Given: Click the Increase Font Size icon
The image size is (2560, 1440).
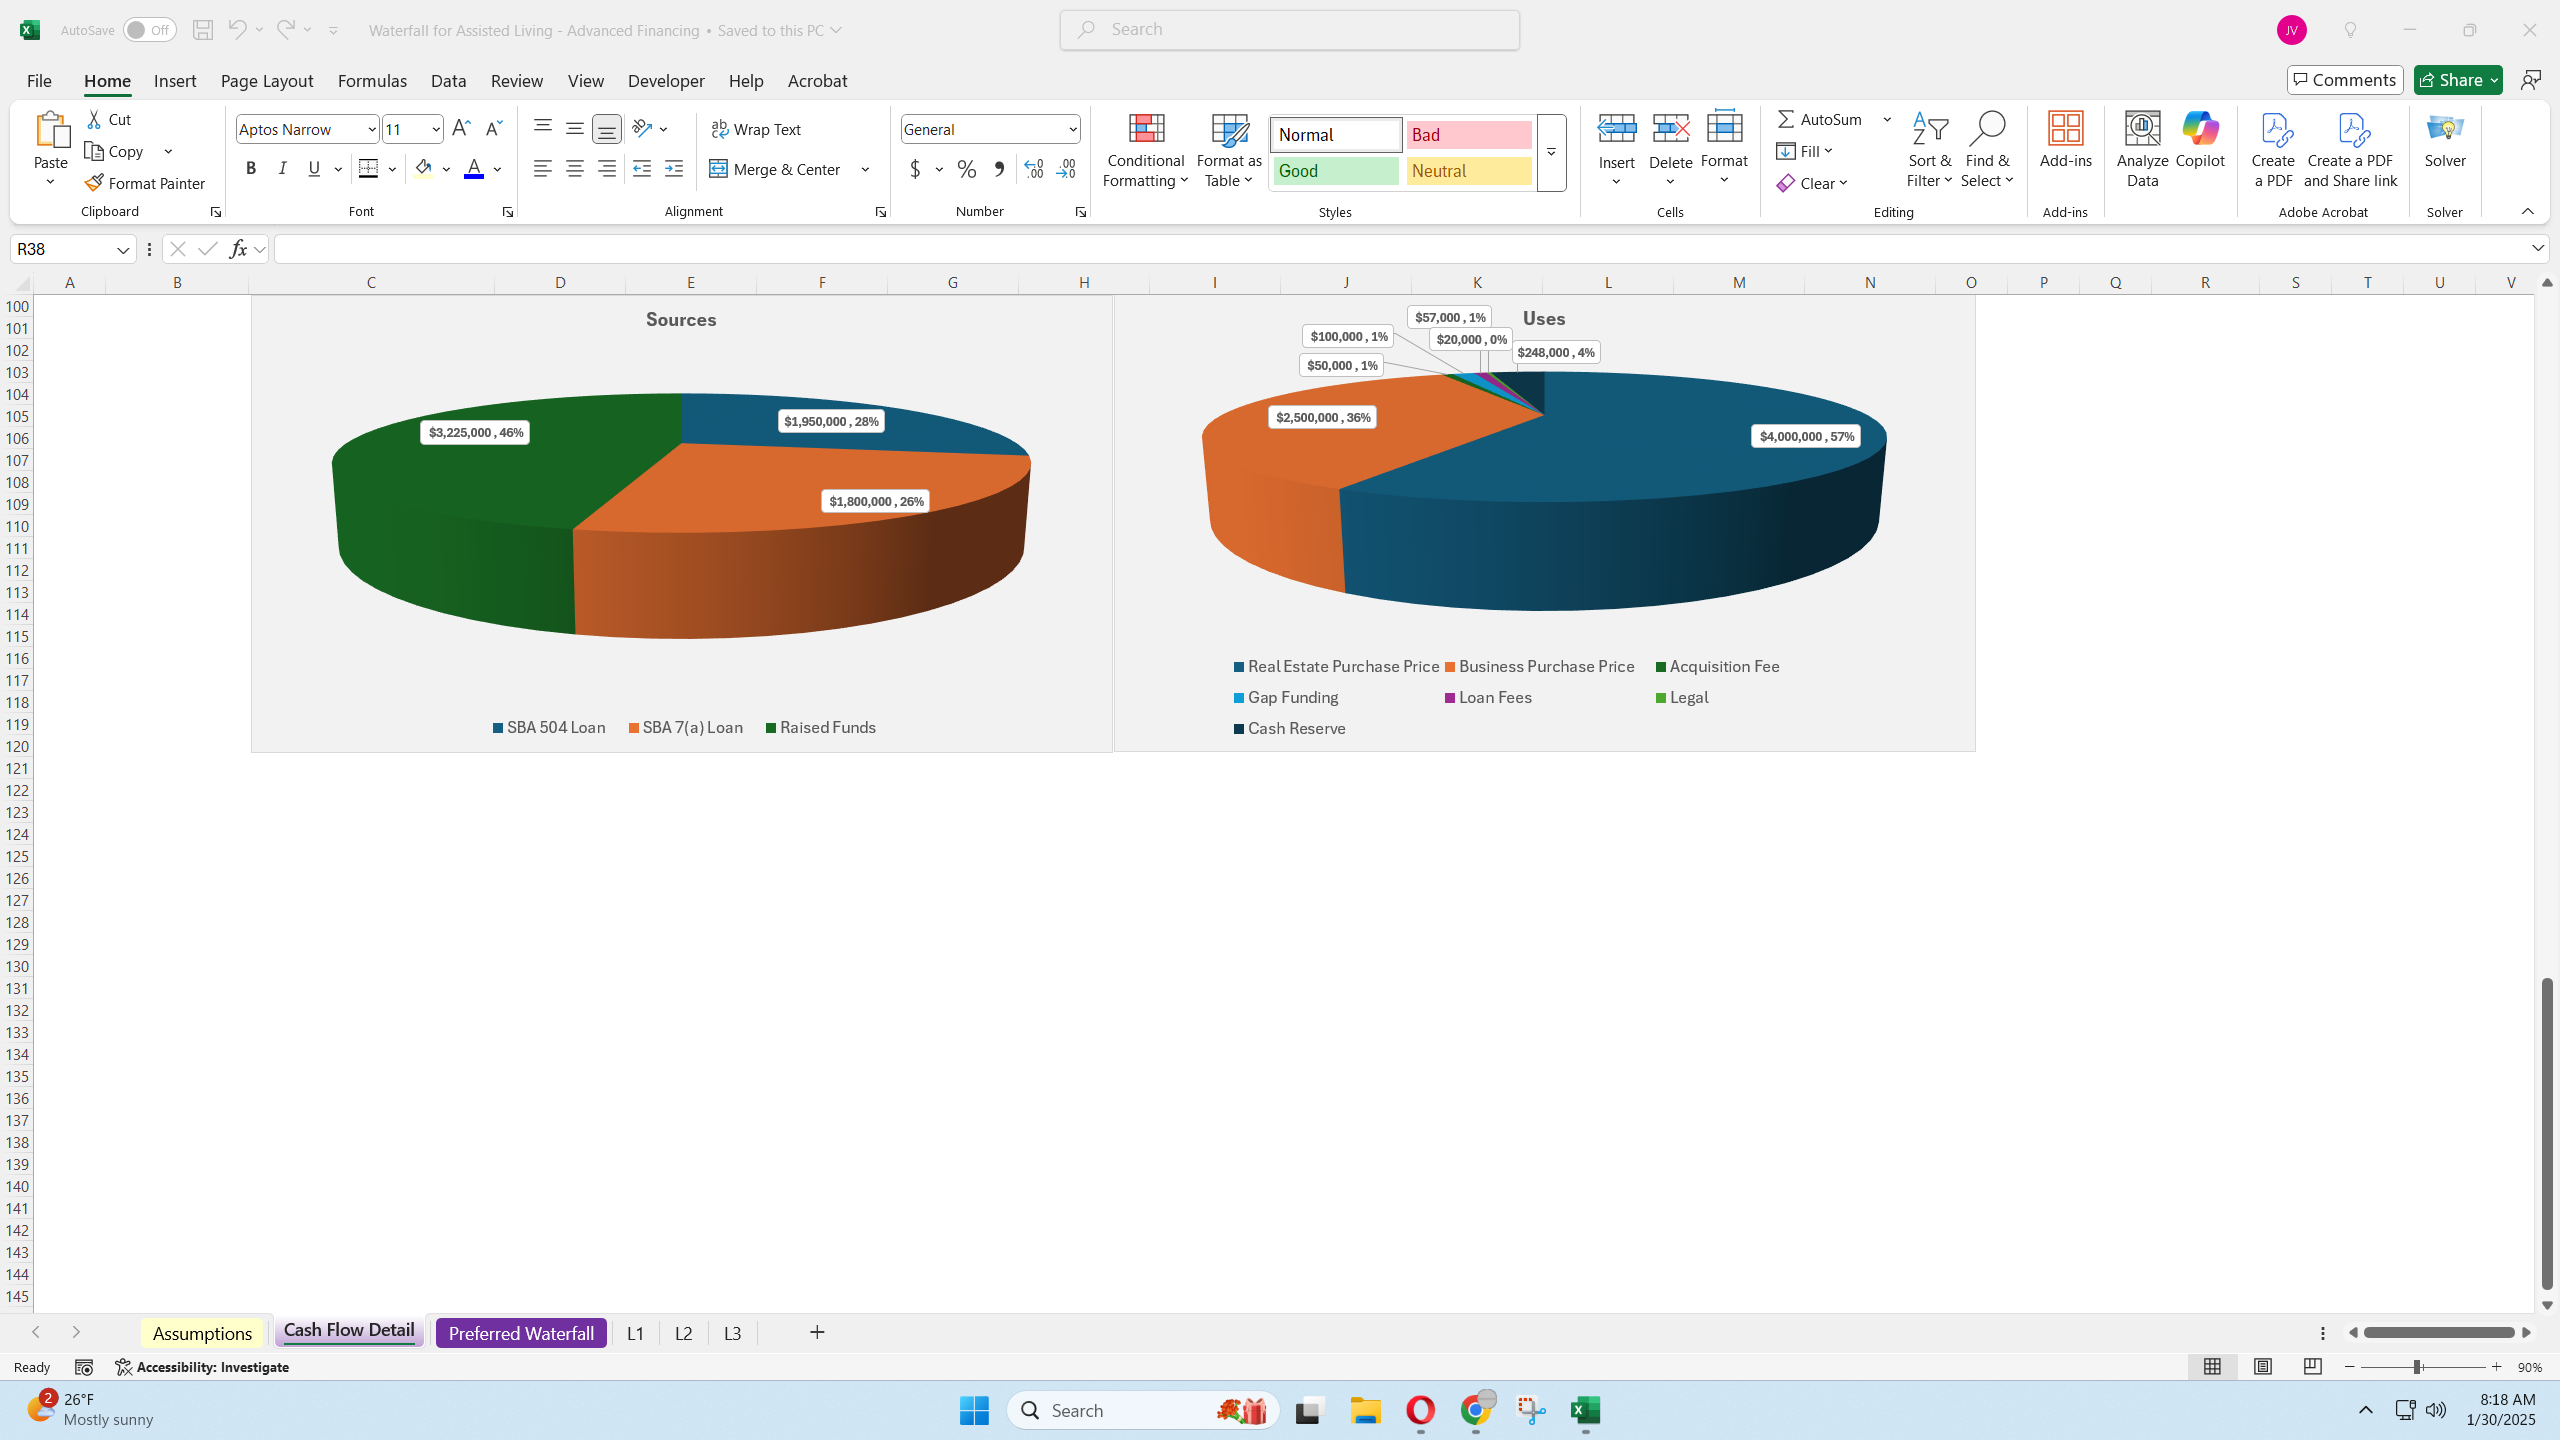Looking at the screenshot, I should (x=461, y=128).
